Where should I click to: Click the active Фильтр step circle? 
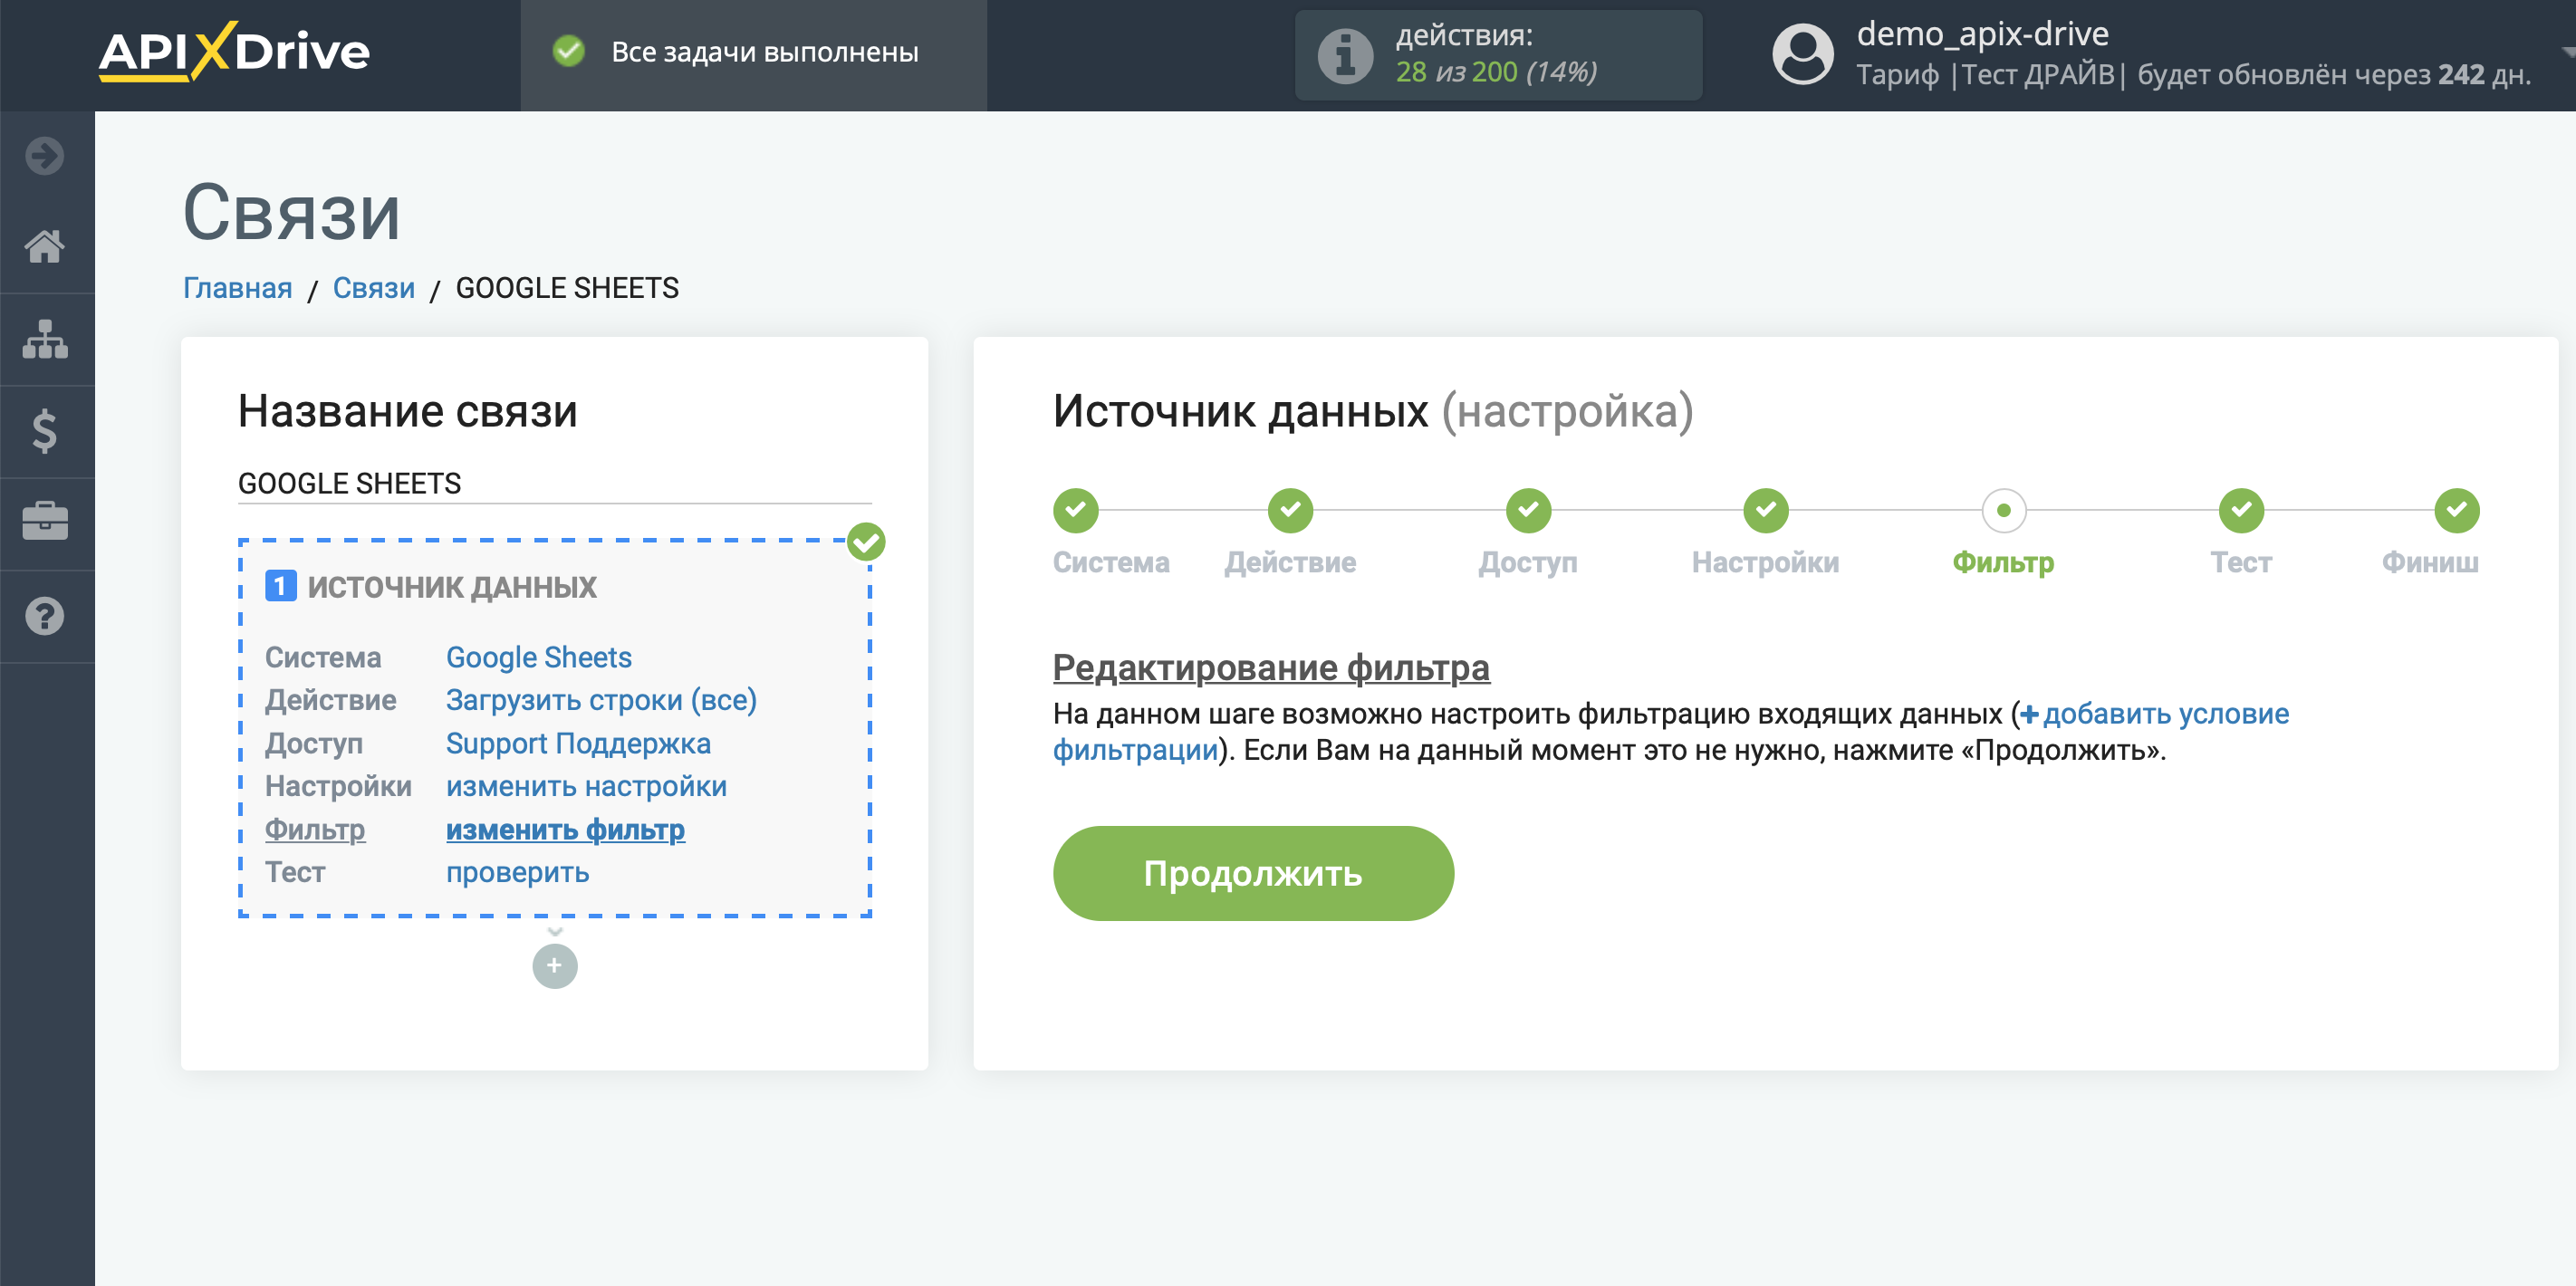coord(2003,511)
